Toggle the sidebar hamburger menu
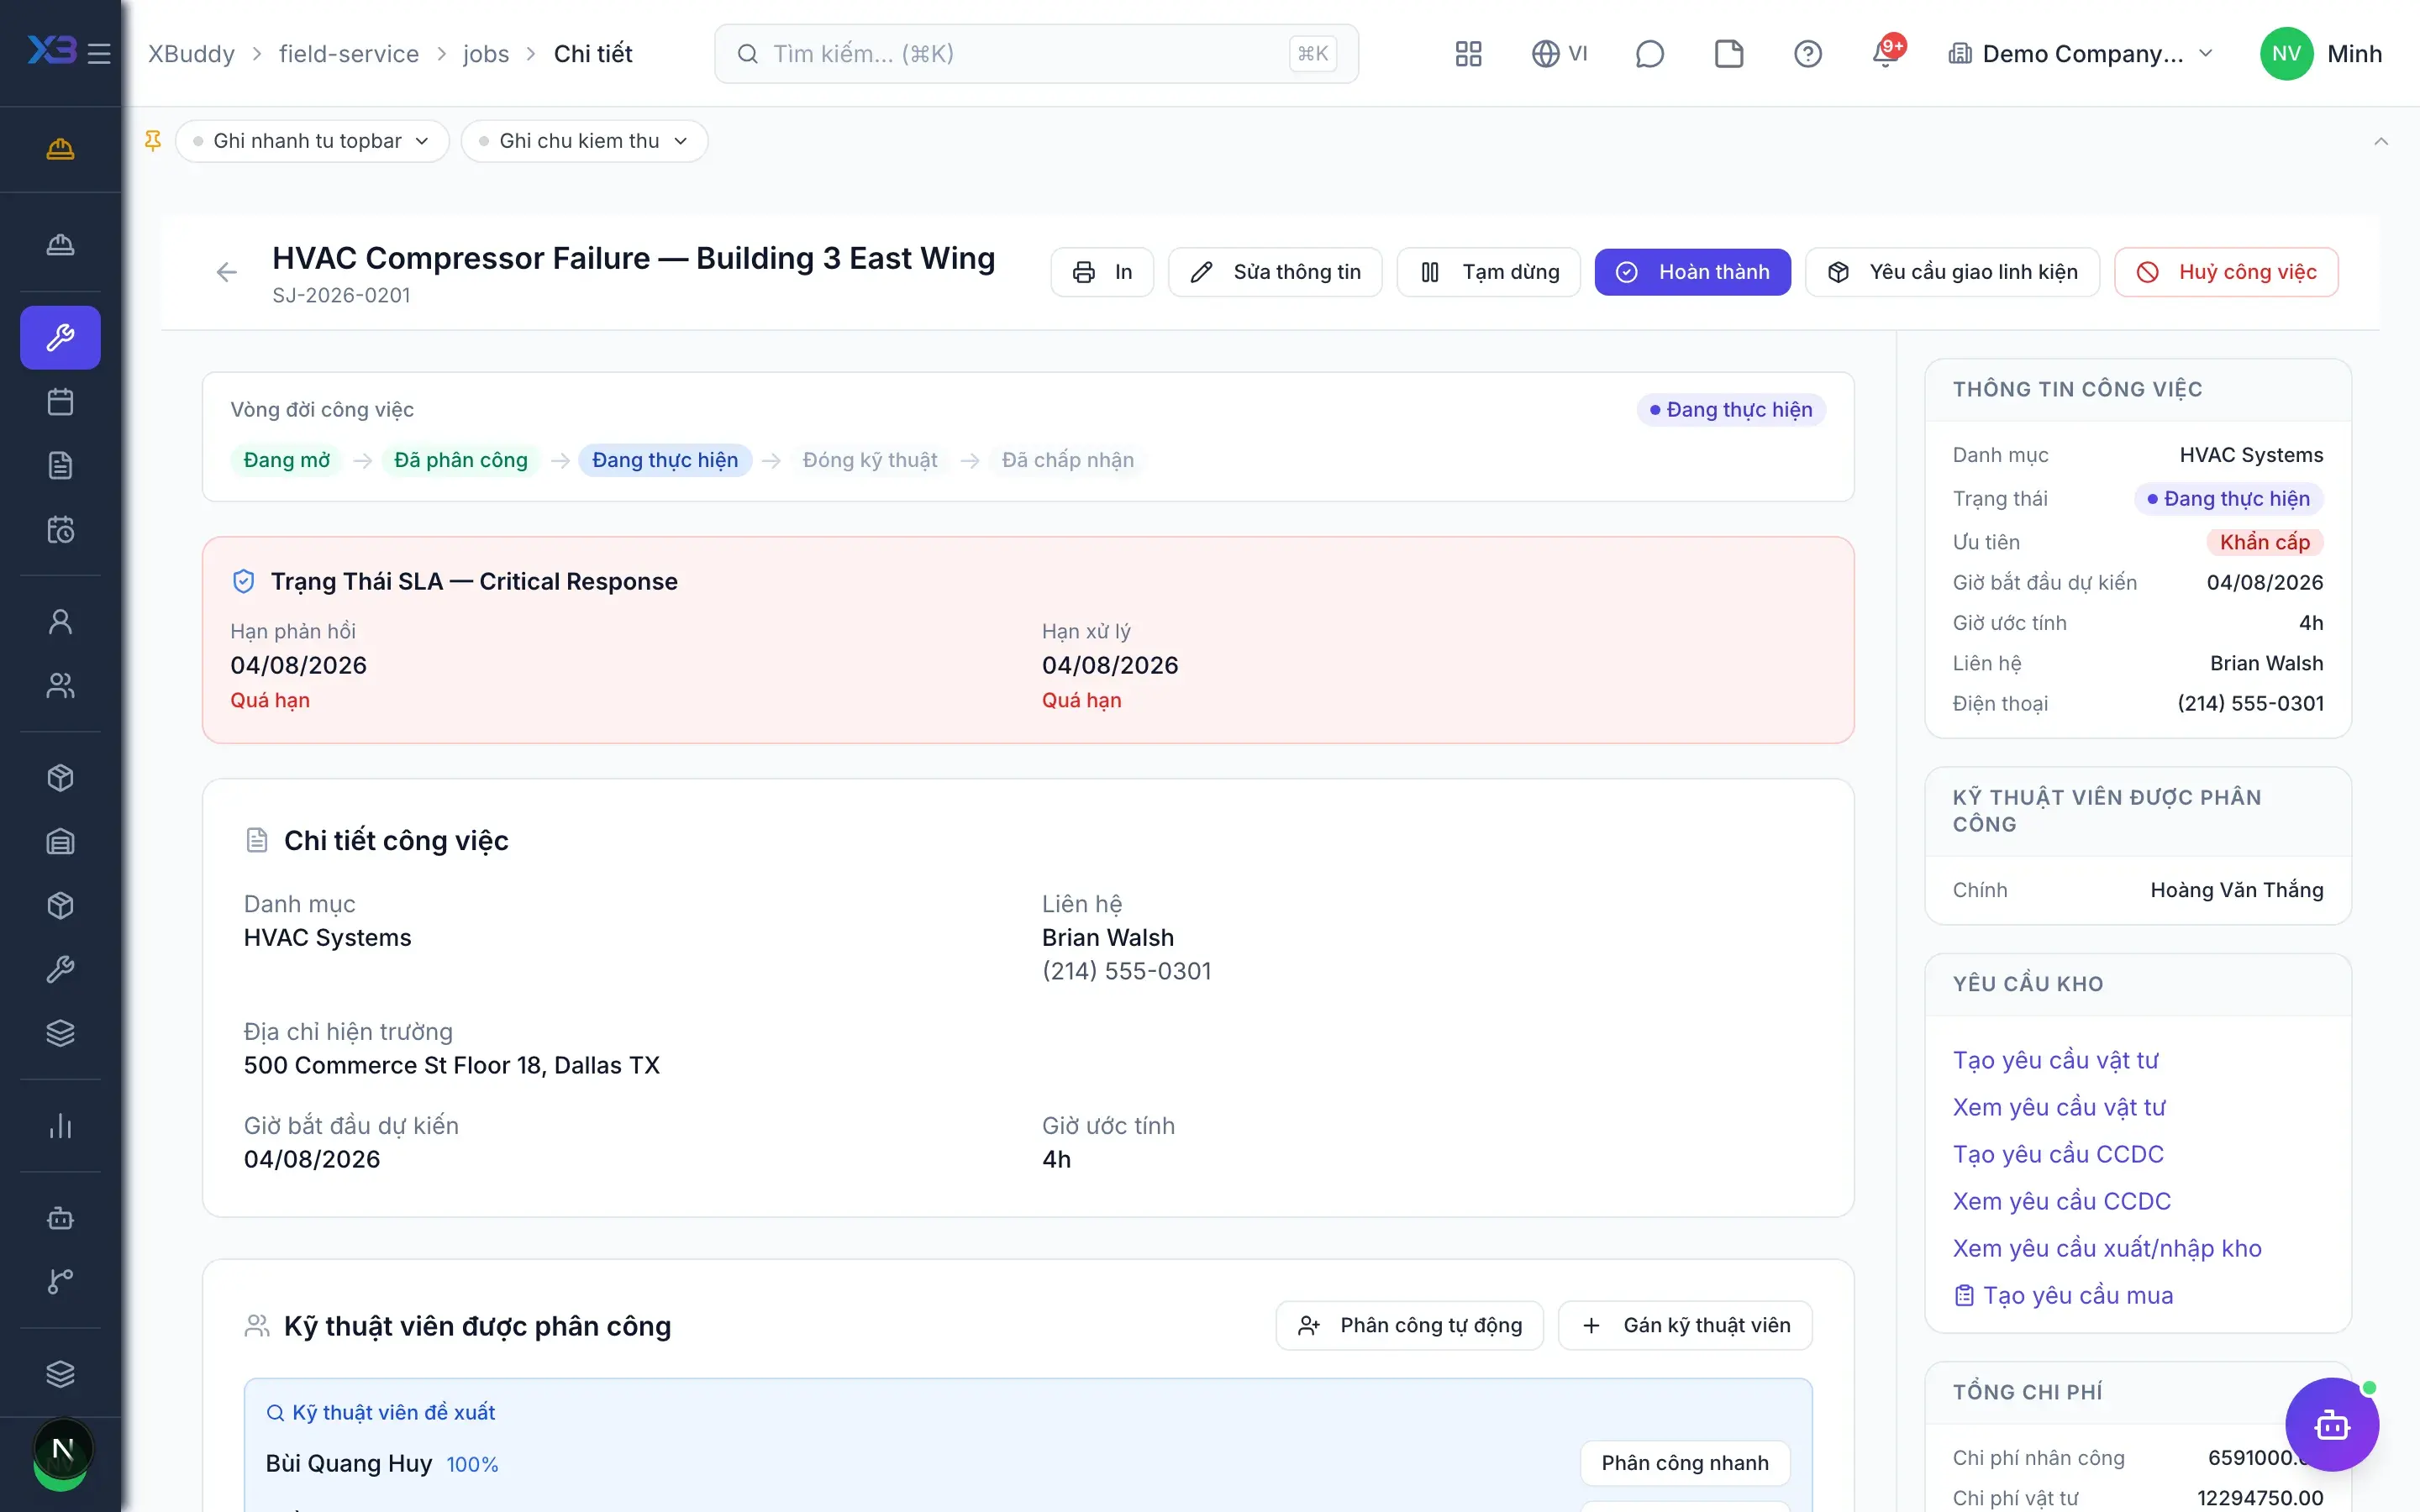 (99, 53)
